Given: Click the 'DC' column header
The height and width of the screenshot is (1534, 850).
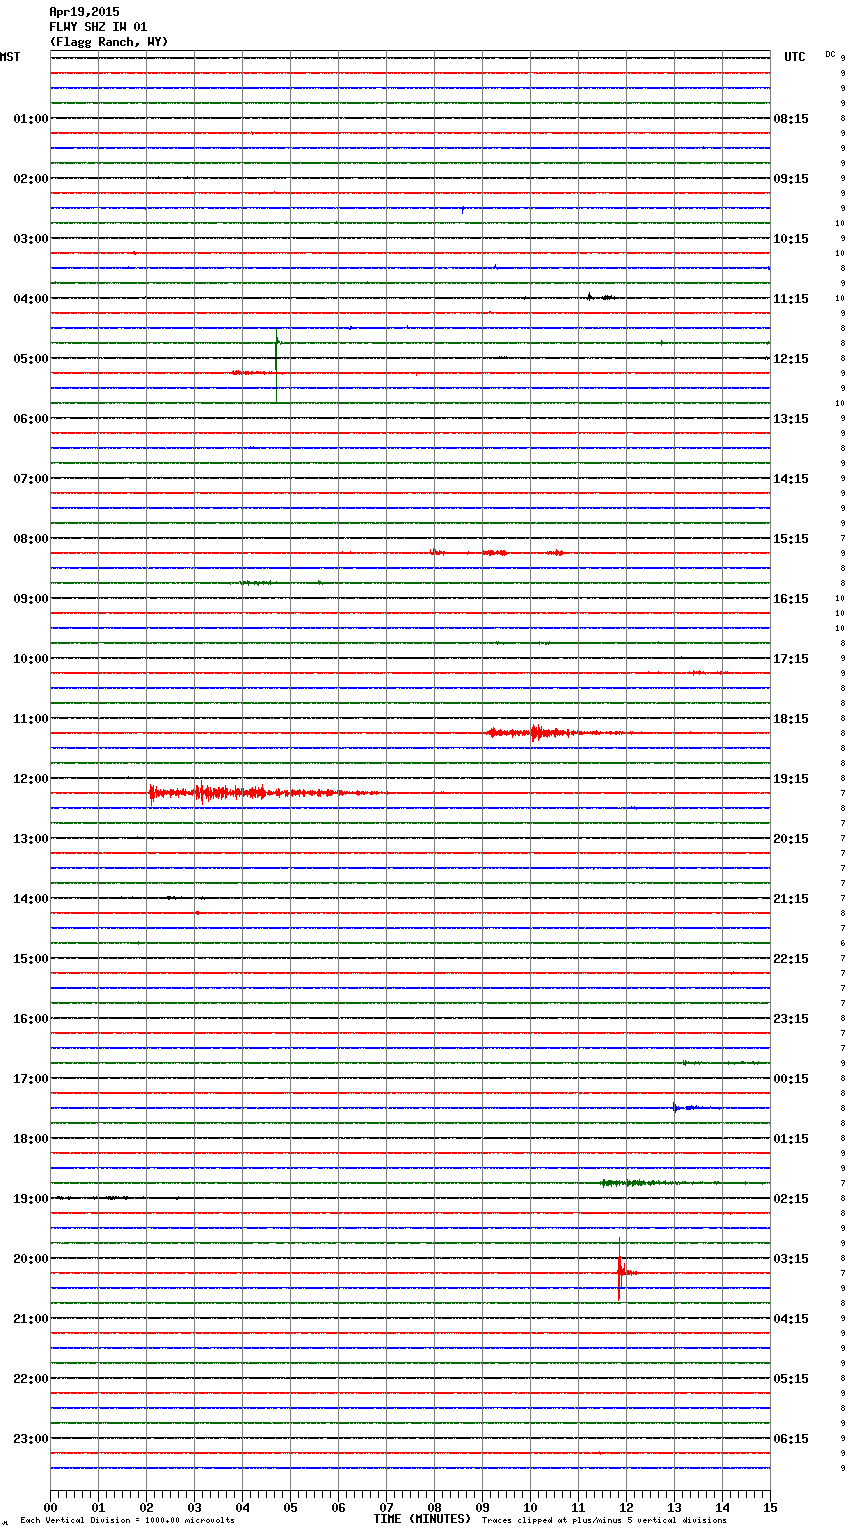Looking at the screenshot, I should pos(830,54).
